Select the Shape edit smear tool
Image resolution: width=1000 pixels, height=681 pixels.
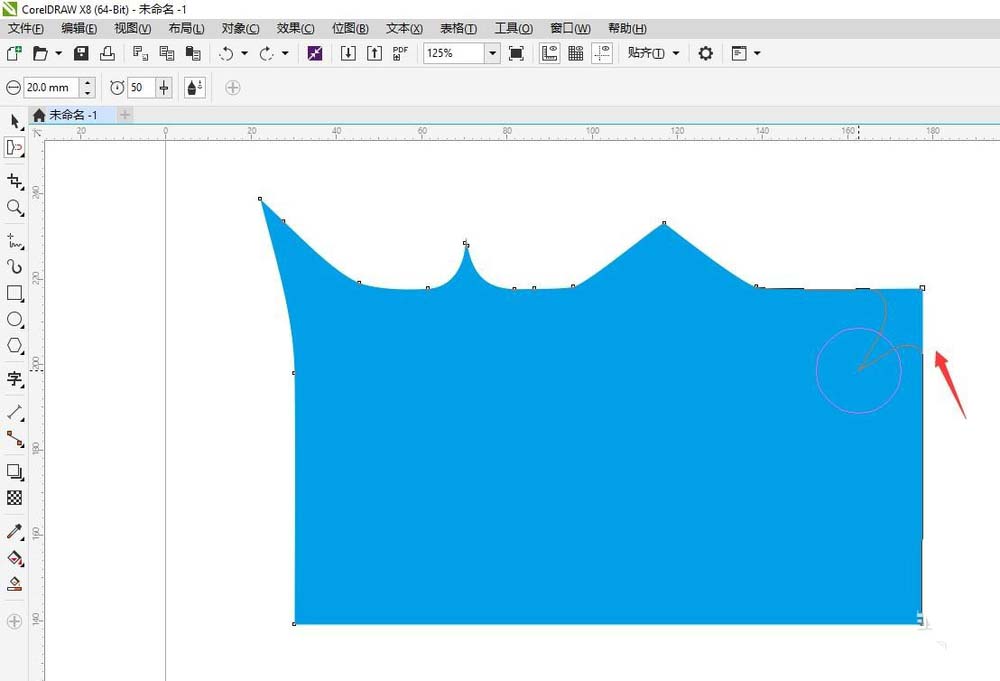pyautogui.click(x=15, y=147)
